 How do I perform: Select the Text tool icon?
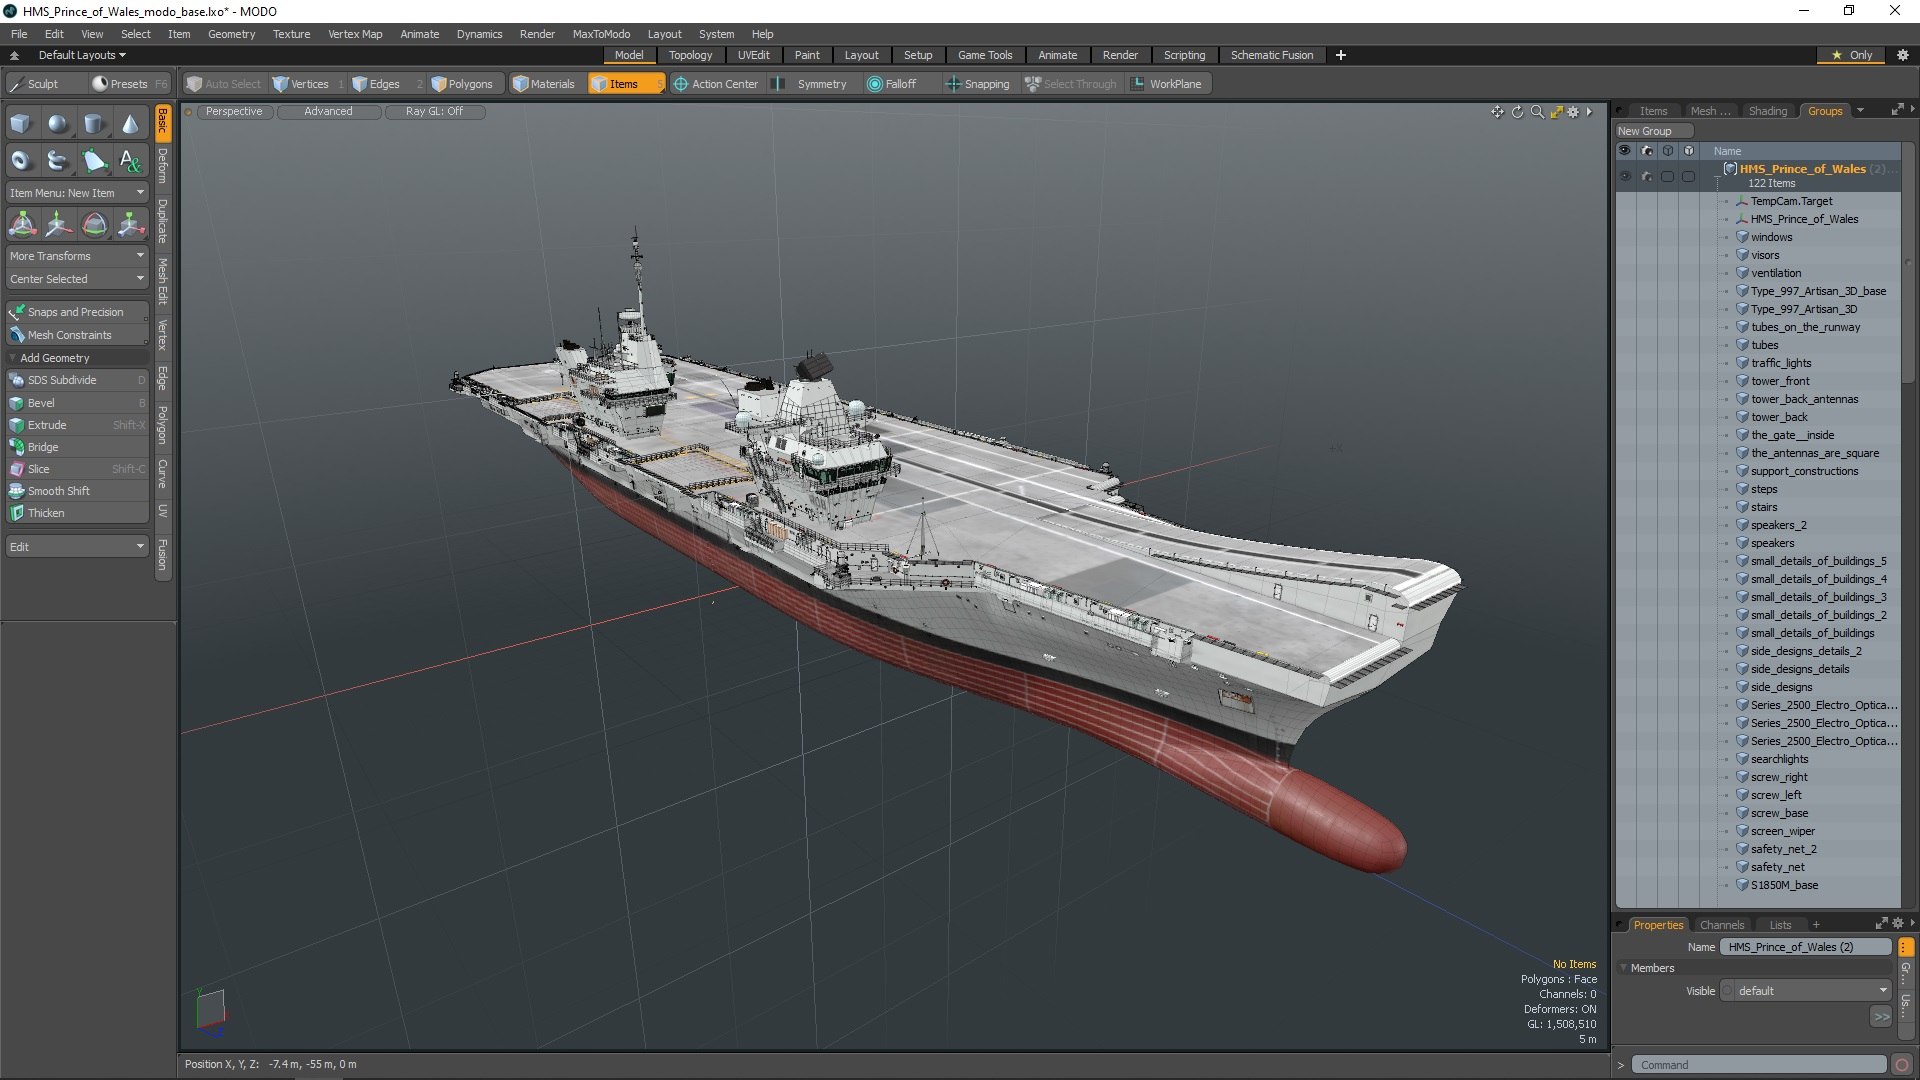pos(130,160)
